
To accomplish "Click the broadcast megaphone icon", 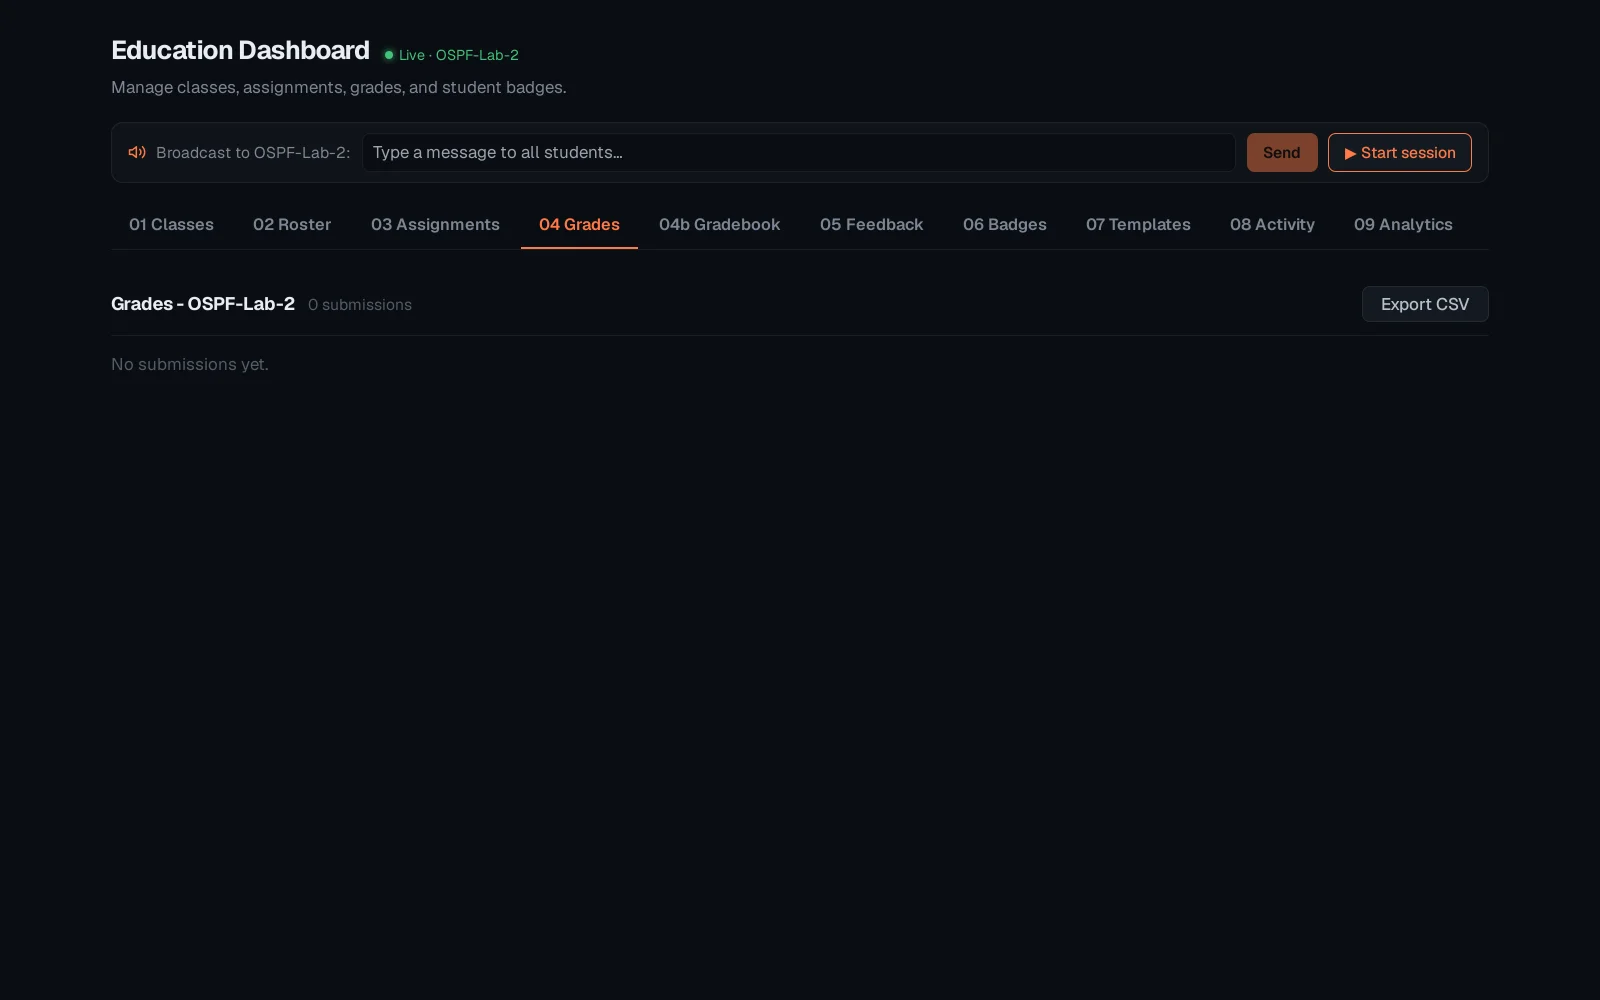I will tap(137, 152).
